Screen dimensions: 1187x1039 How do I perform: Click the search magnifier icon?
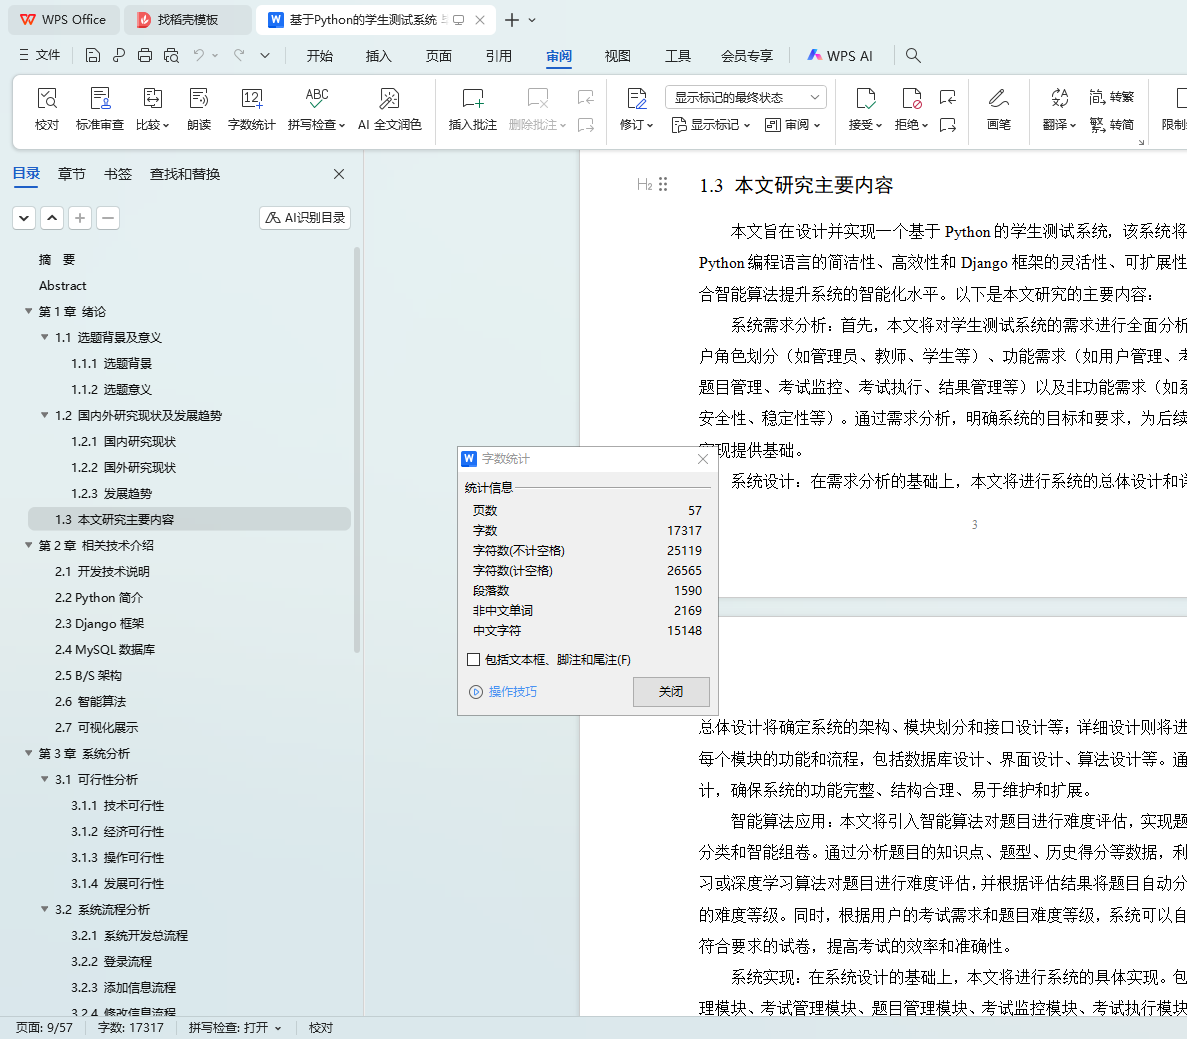[x=913, y=55]
